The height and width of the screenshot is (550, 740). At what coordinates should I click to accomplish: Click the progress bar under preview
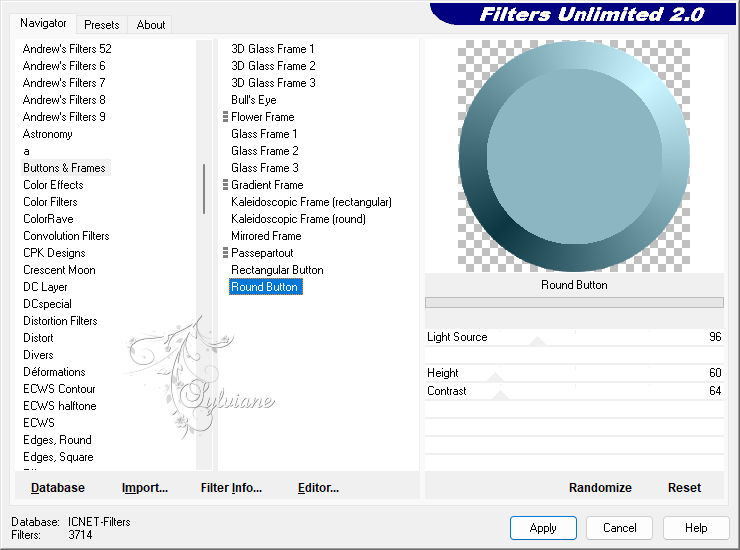(574, 303)
